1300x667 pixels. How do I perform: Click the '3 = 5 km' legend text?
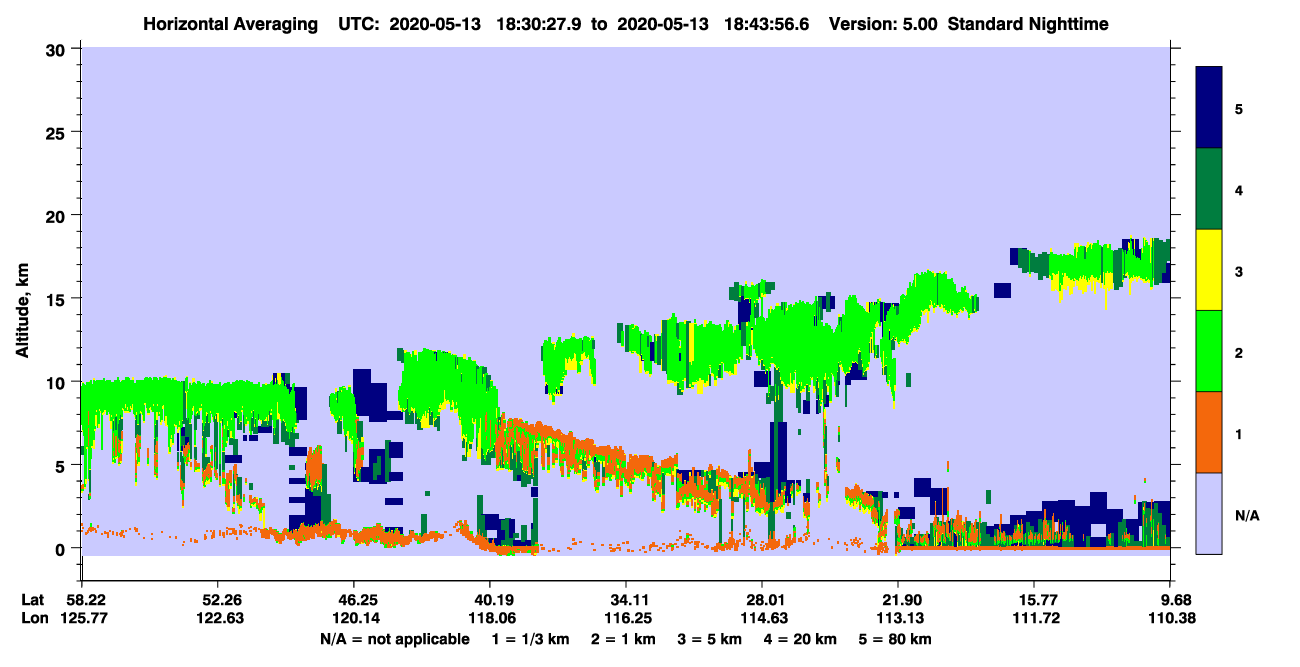pyautogui.click(x=710, y=639)
